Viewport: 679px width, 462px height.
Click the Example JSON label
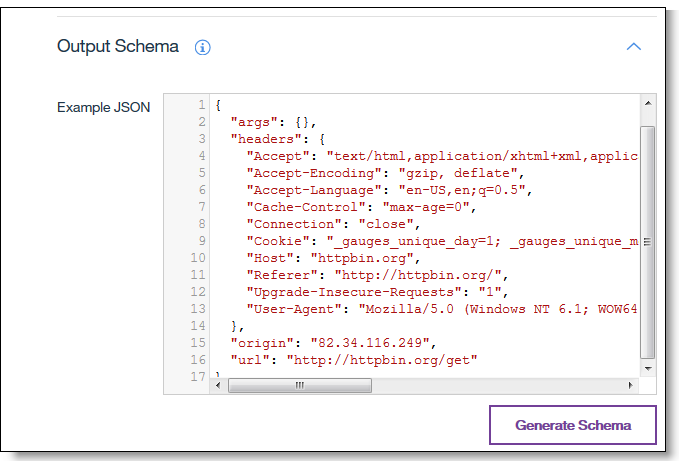[x=104, y=107]
